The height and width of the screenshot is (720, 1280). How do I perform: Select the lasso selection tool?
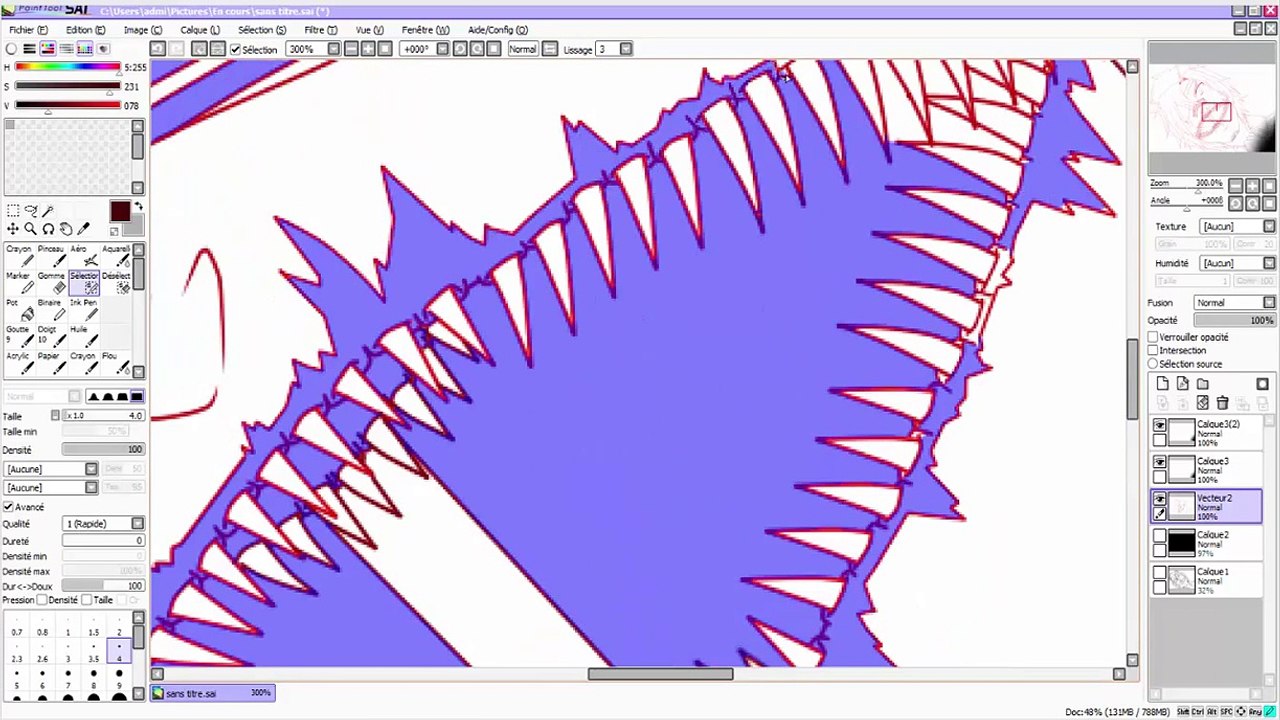(x=31, y=211)
